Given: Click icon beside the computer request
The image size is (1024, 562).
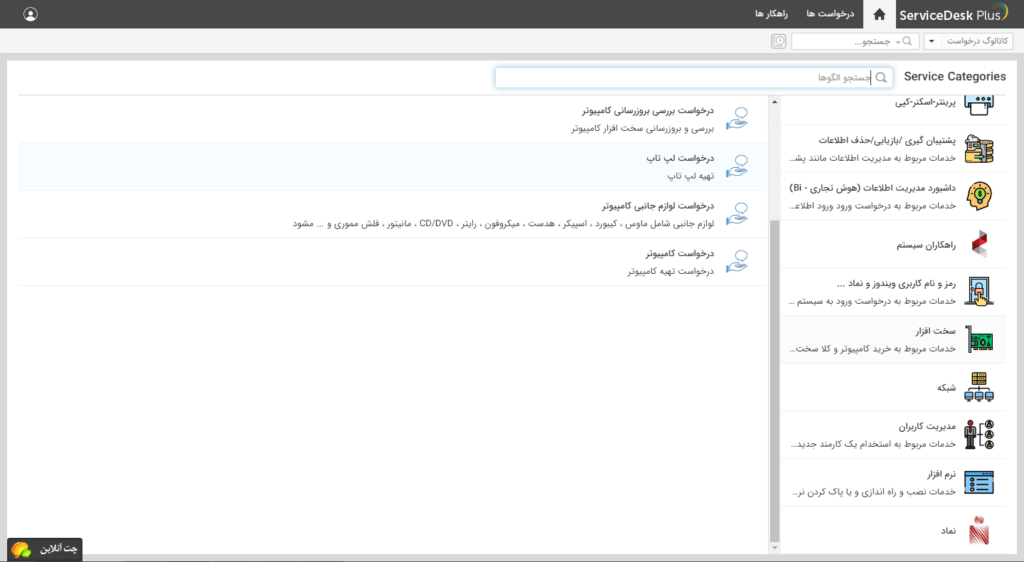Looking at the screenshot, I should coord(737,262).
